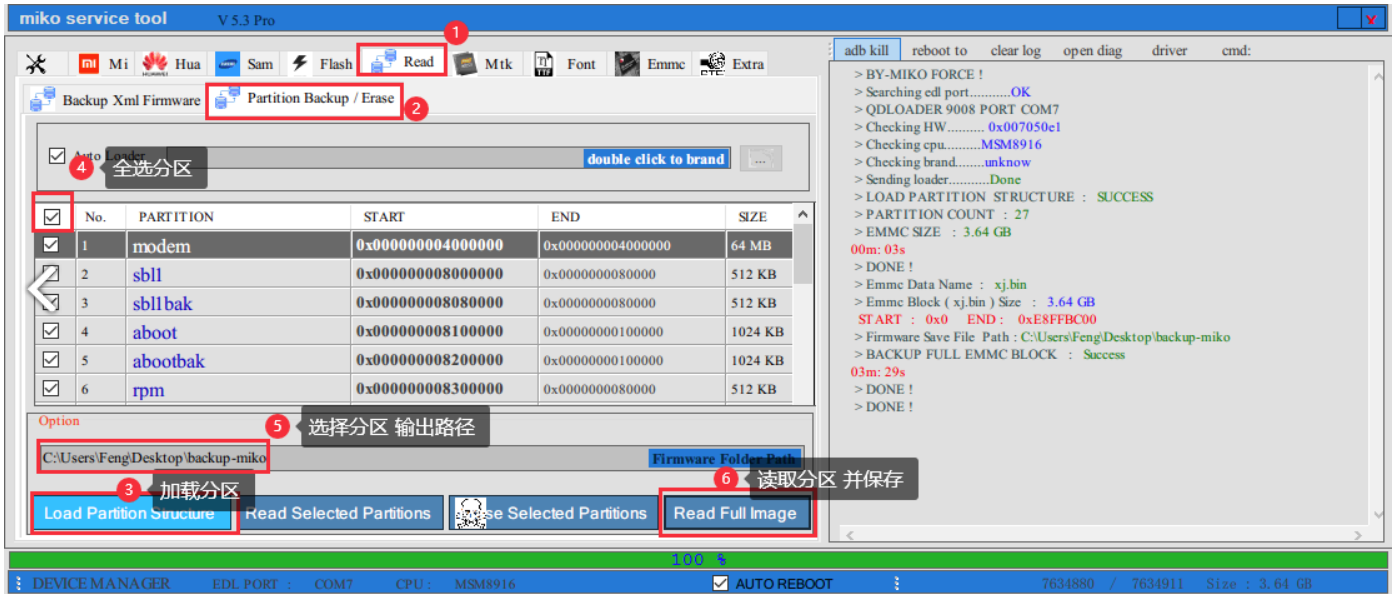Open the Emmc tab
The image size is (1394, 594).
click(x=651, y=64)
